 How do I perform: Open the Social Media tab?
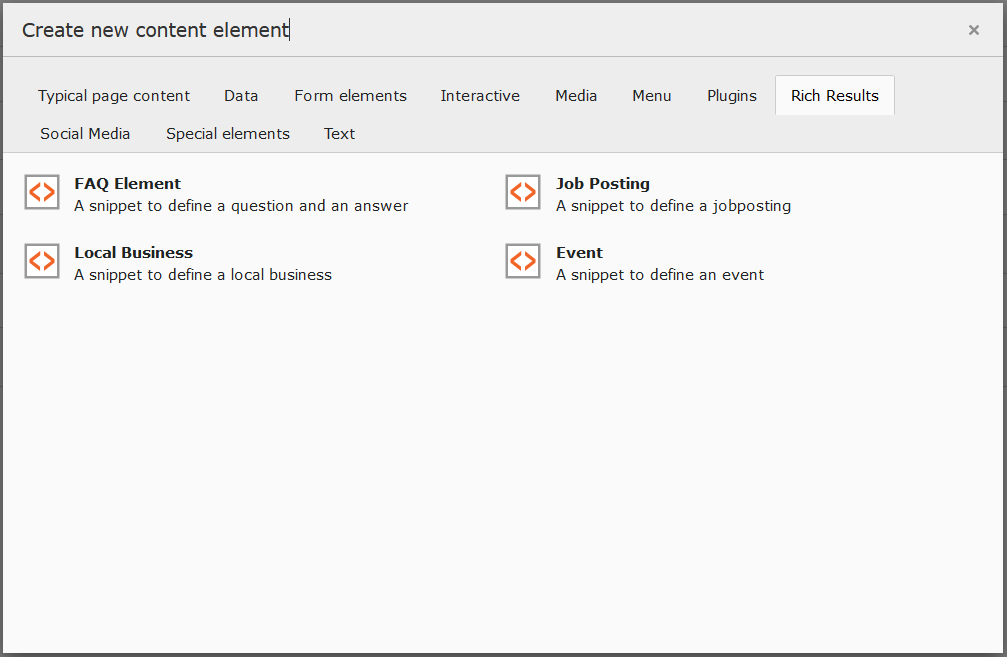85,134
